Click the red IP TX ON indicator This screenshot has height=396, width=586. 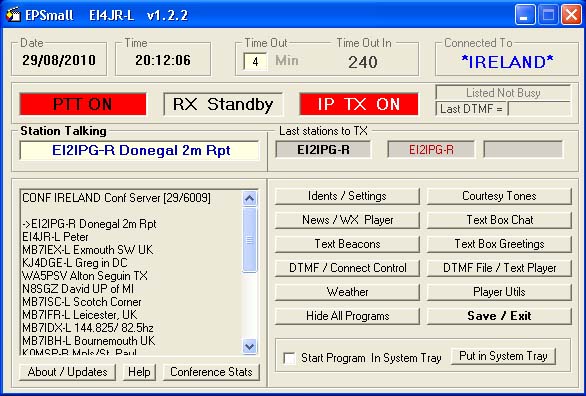(358, 104)
